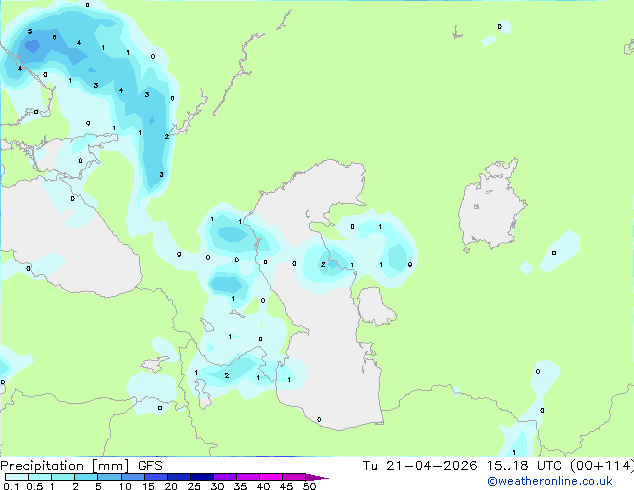Click the 15..18 UTC time range
Screen dimensions: 634x490
[x=524, y=466]
